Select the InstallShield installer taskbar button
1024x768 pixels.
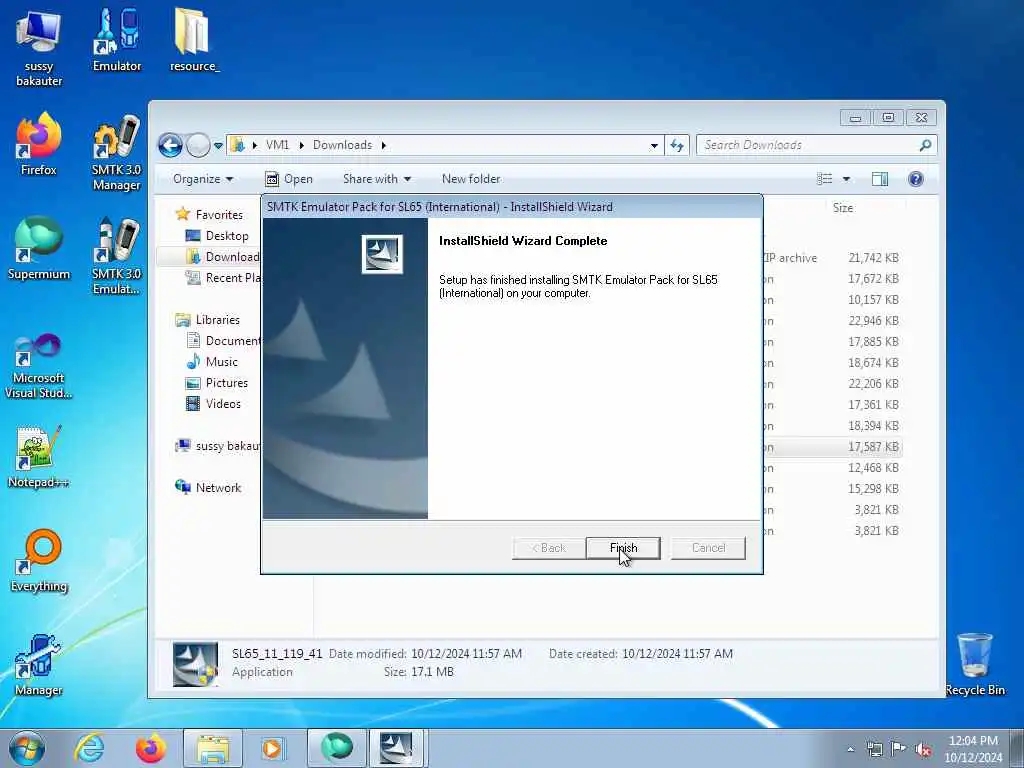click(x=397, y=748)
